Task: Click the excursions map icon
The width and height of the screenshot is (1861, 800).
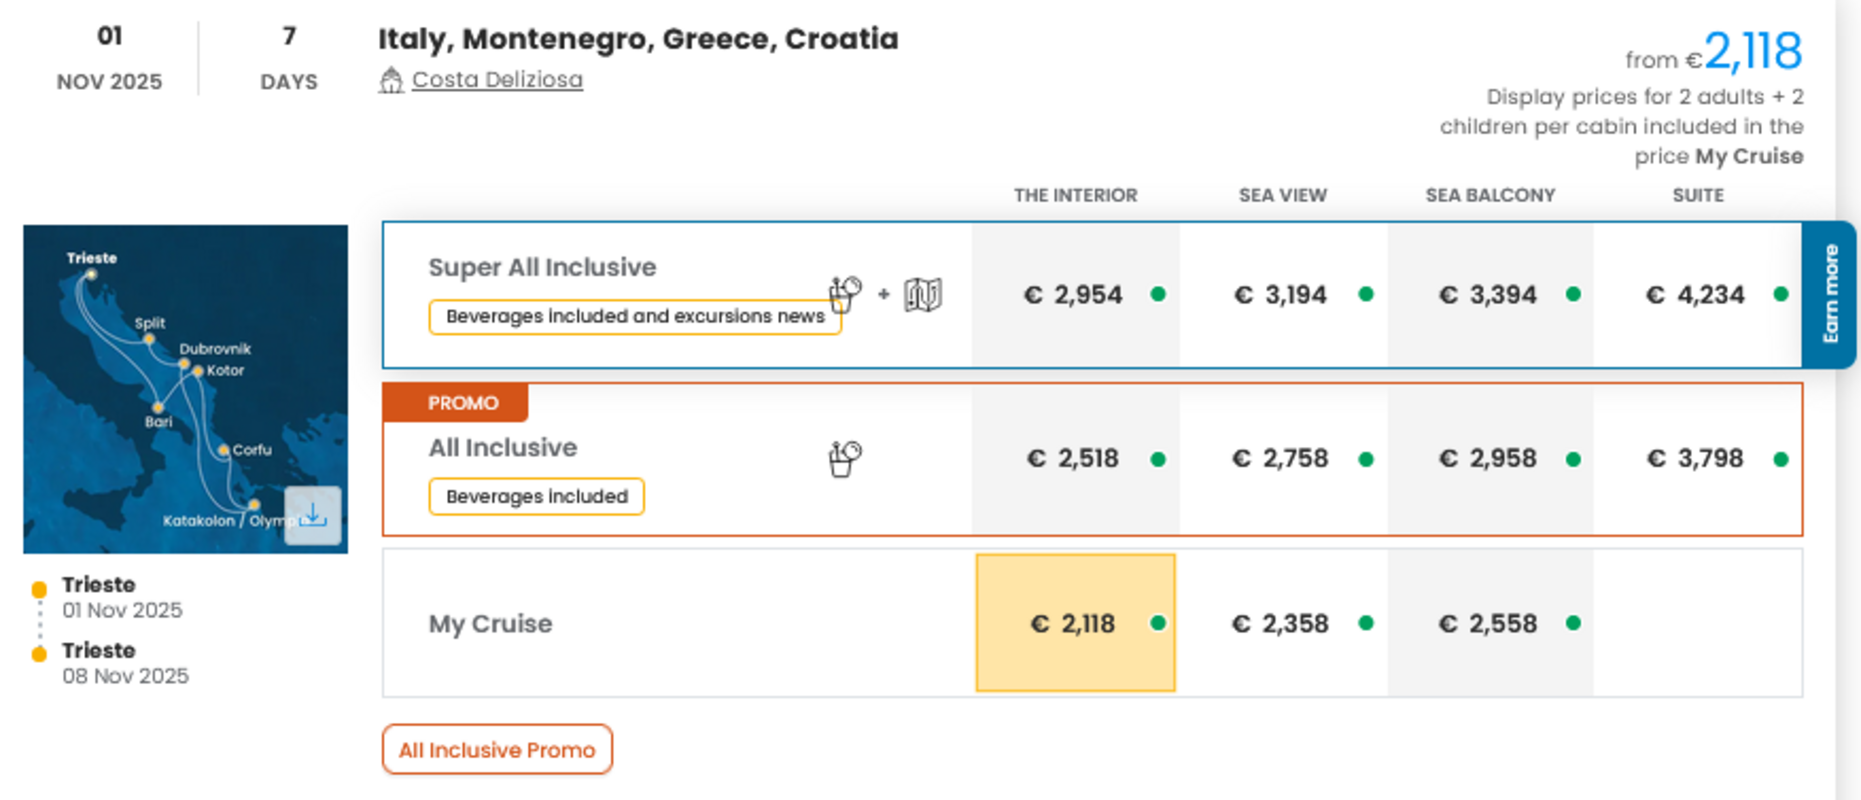Action: pyautogui.click(x=923, y=295)
